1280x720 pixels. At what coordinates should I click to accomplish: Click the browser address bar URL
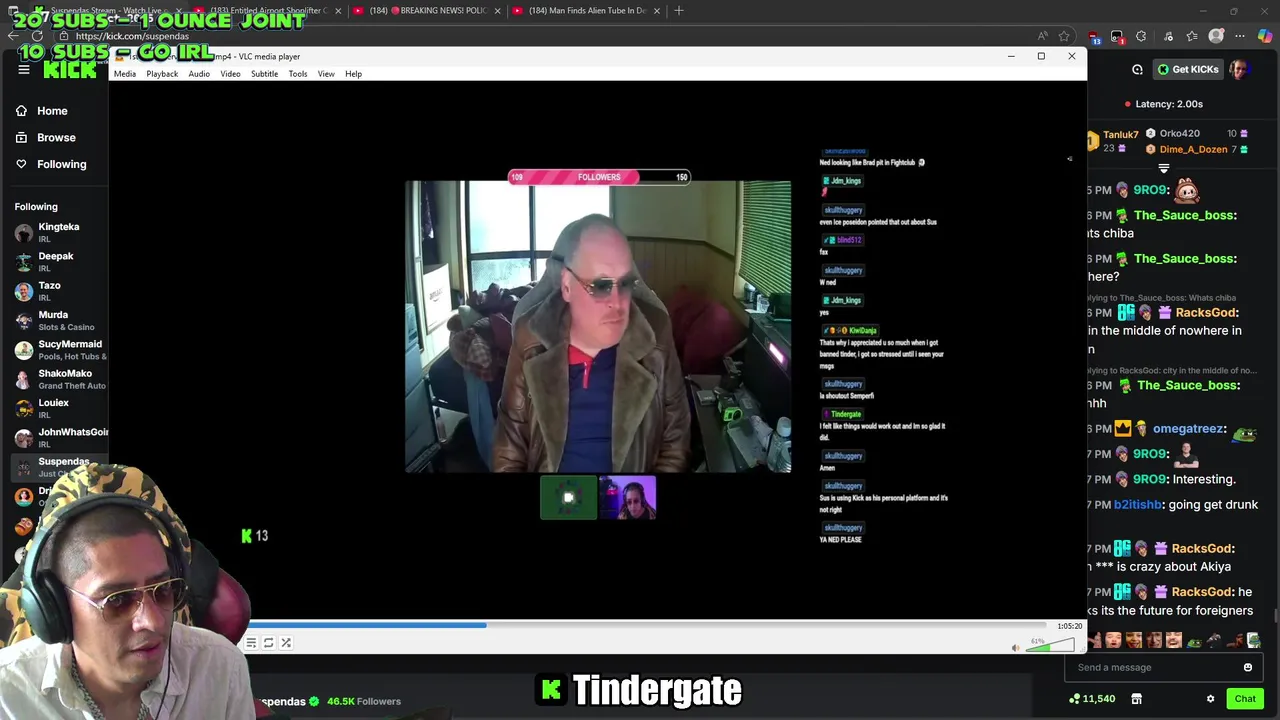(x=132, y=36)
